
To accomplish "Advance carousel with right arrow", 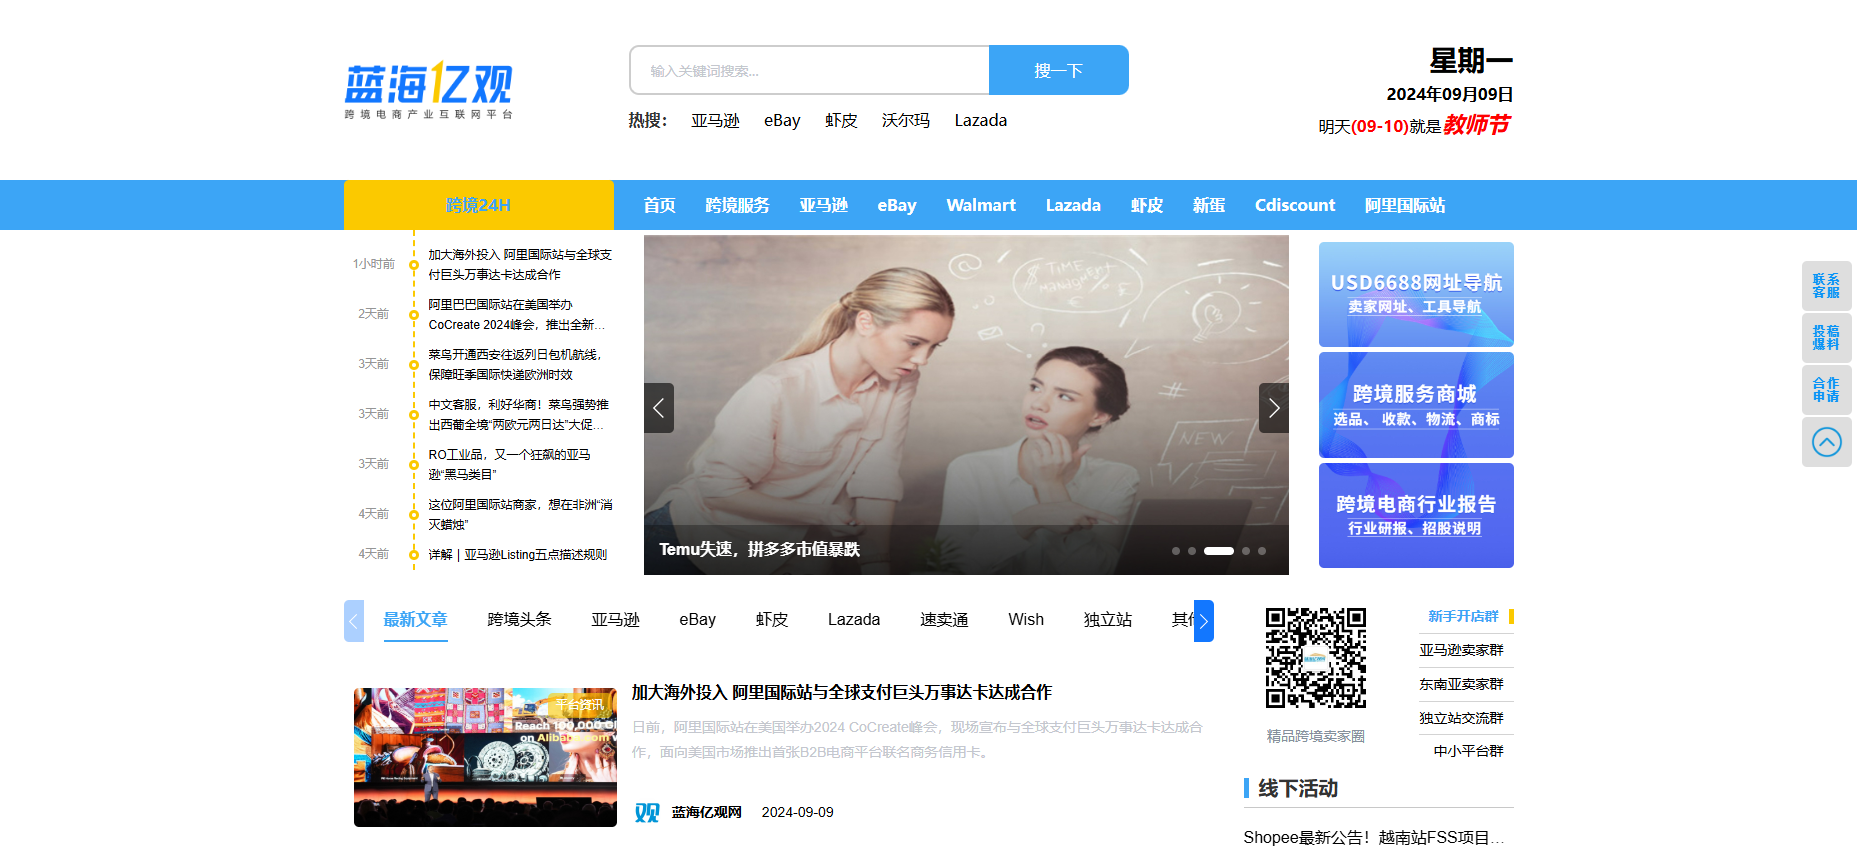I will click(1273, 408).
